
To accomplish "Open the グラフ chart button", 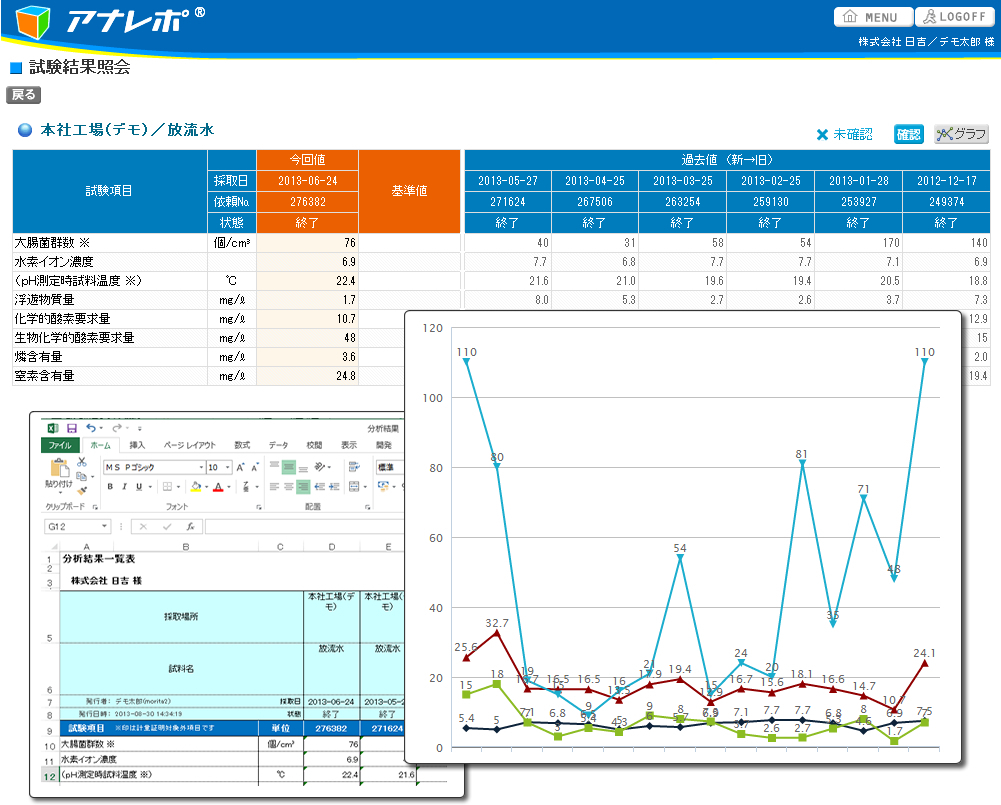I will pyautogui.click(x=961, y=134).
